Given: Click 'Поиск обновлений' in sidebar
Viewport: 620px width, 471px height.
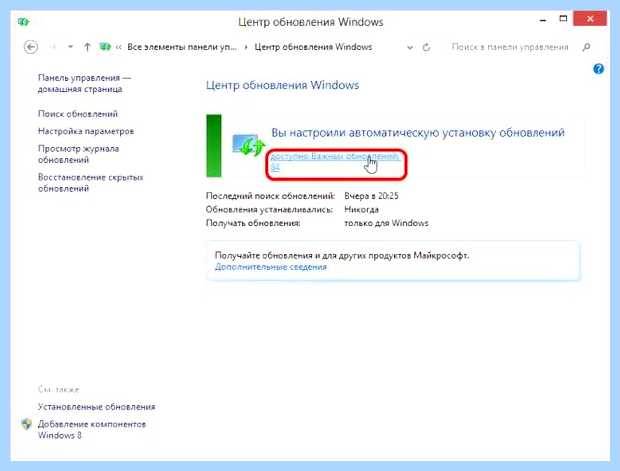Looking at the screenshot, I should tap(78, 114).
